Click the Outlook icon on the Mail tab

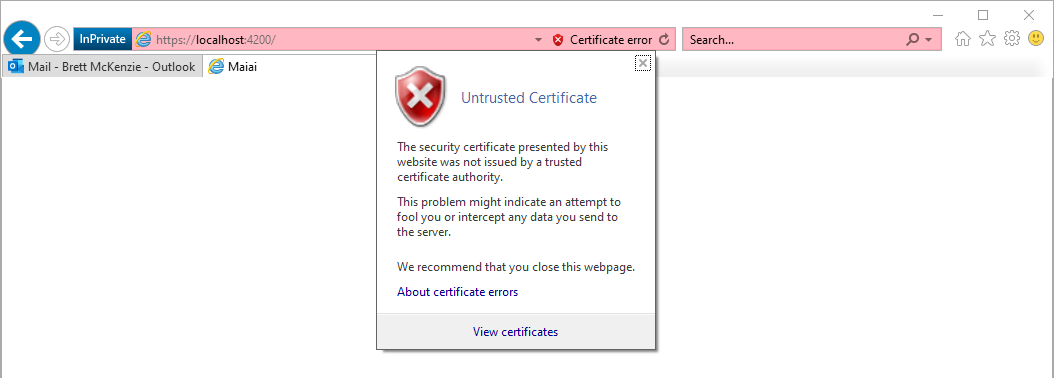(x=16, y=67)
